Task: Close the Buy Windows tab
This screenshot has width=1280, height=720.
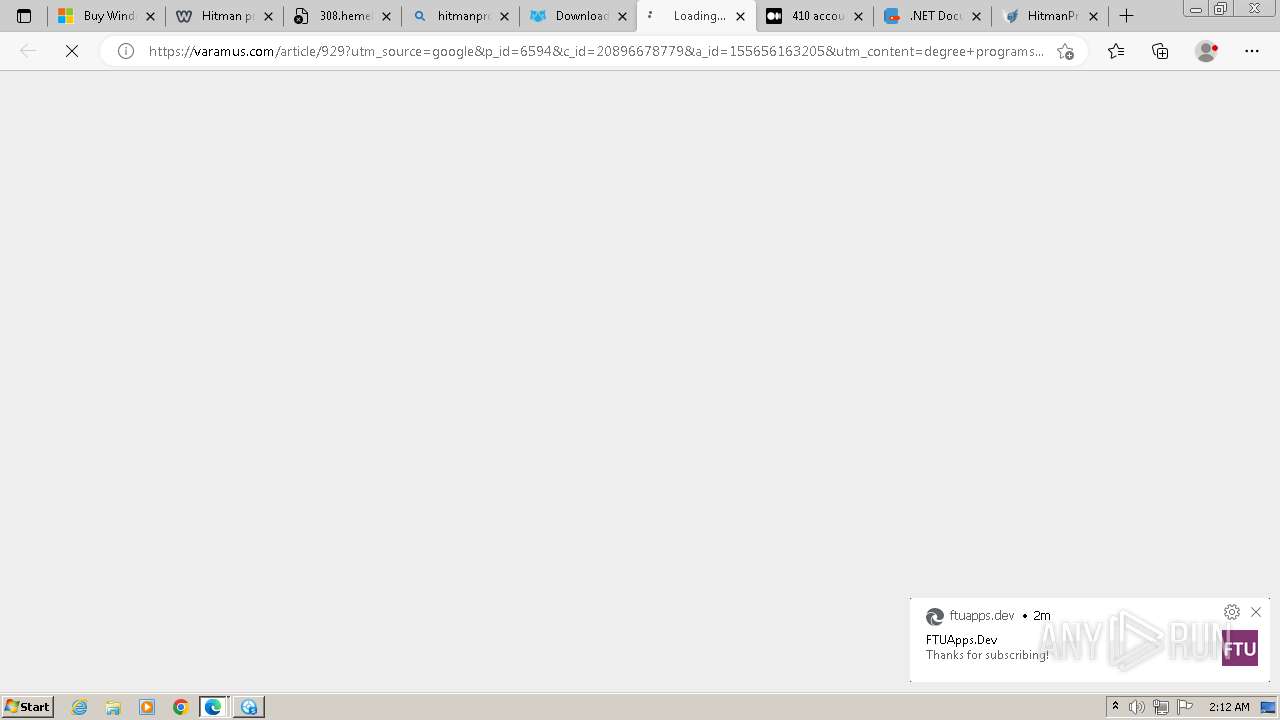Action: (x=150, y=17)
